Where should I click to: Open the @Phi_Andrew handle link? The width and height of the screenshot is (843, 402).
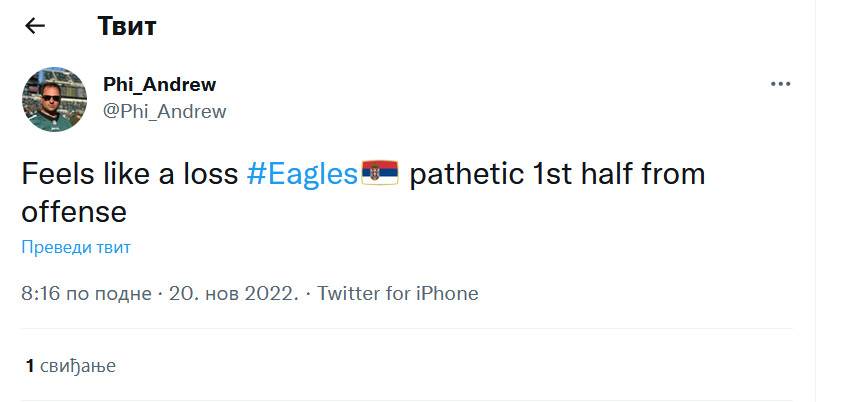[164, 111]
